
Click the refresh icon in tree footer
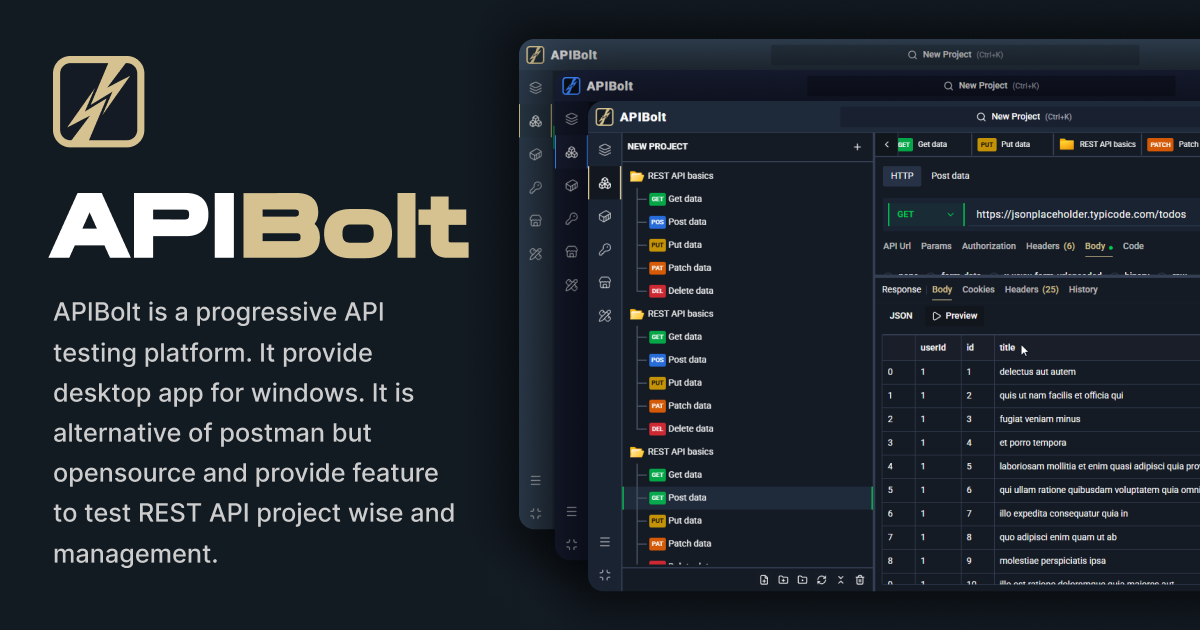pyautogui.click(x=821, y=580)
